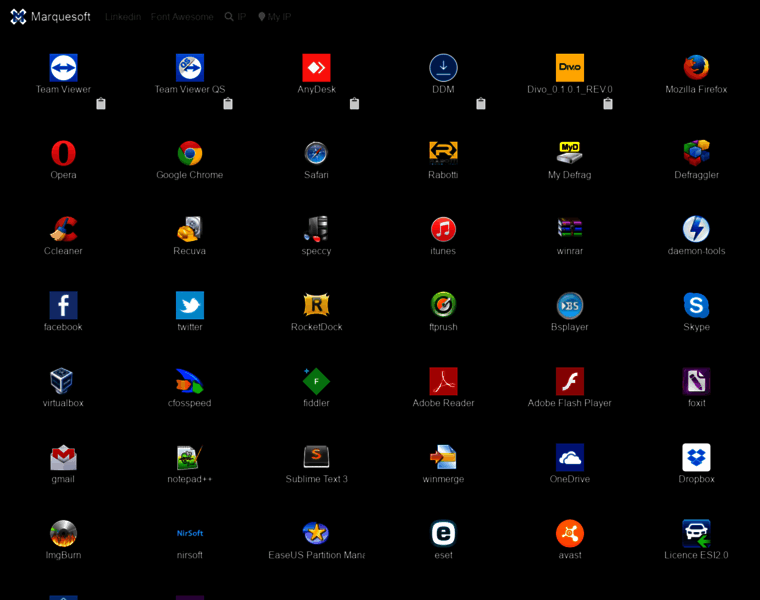Open the DDM download icon
The width and height of the screenshot is (760, 600).
point(443,67)
